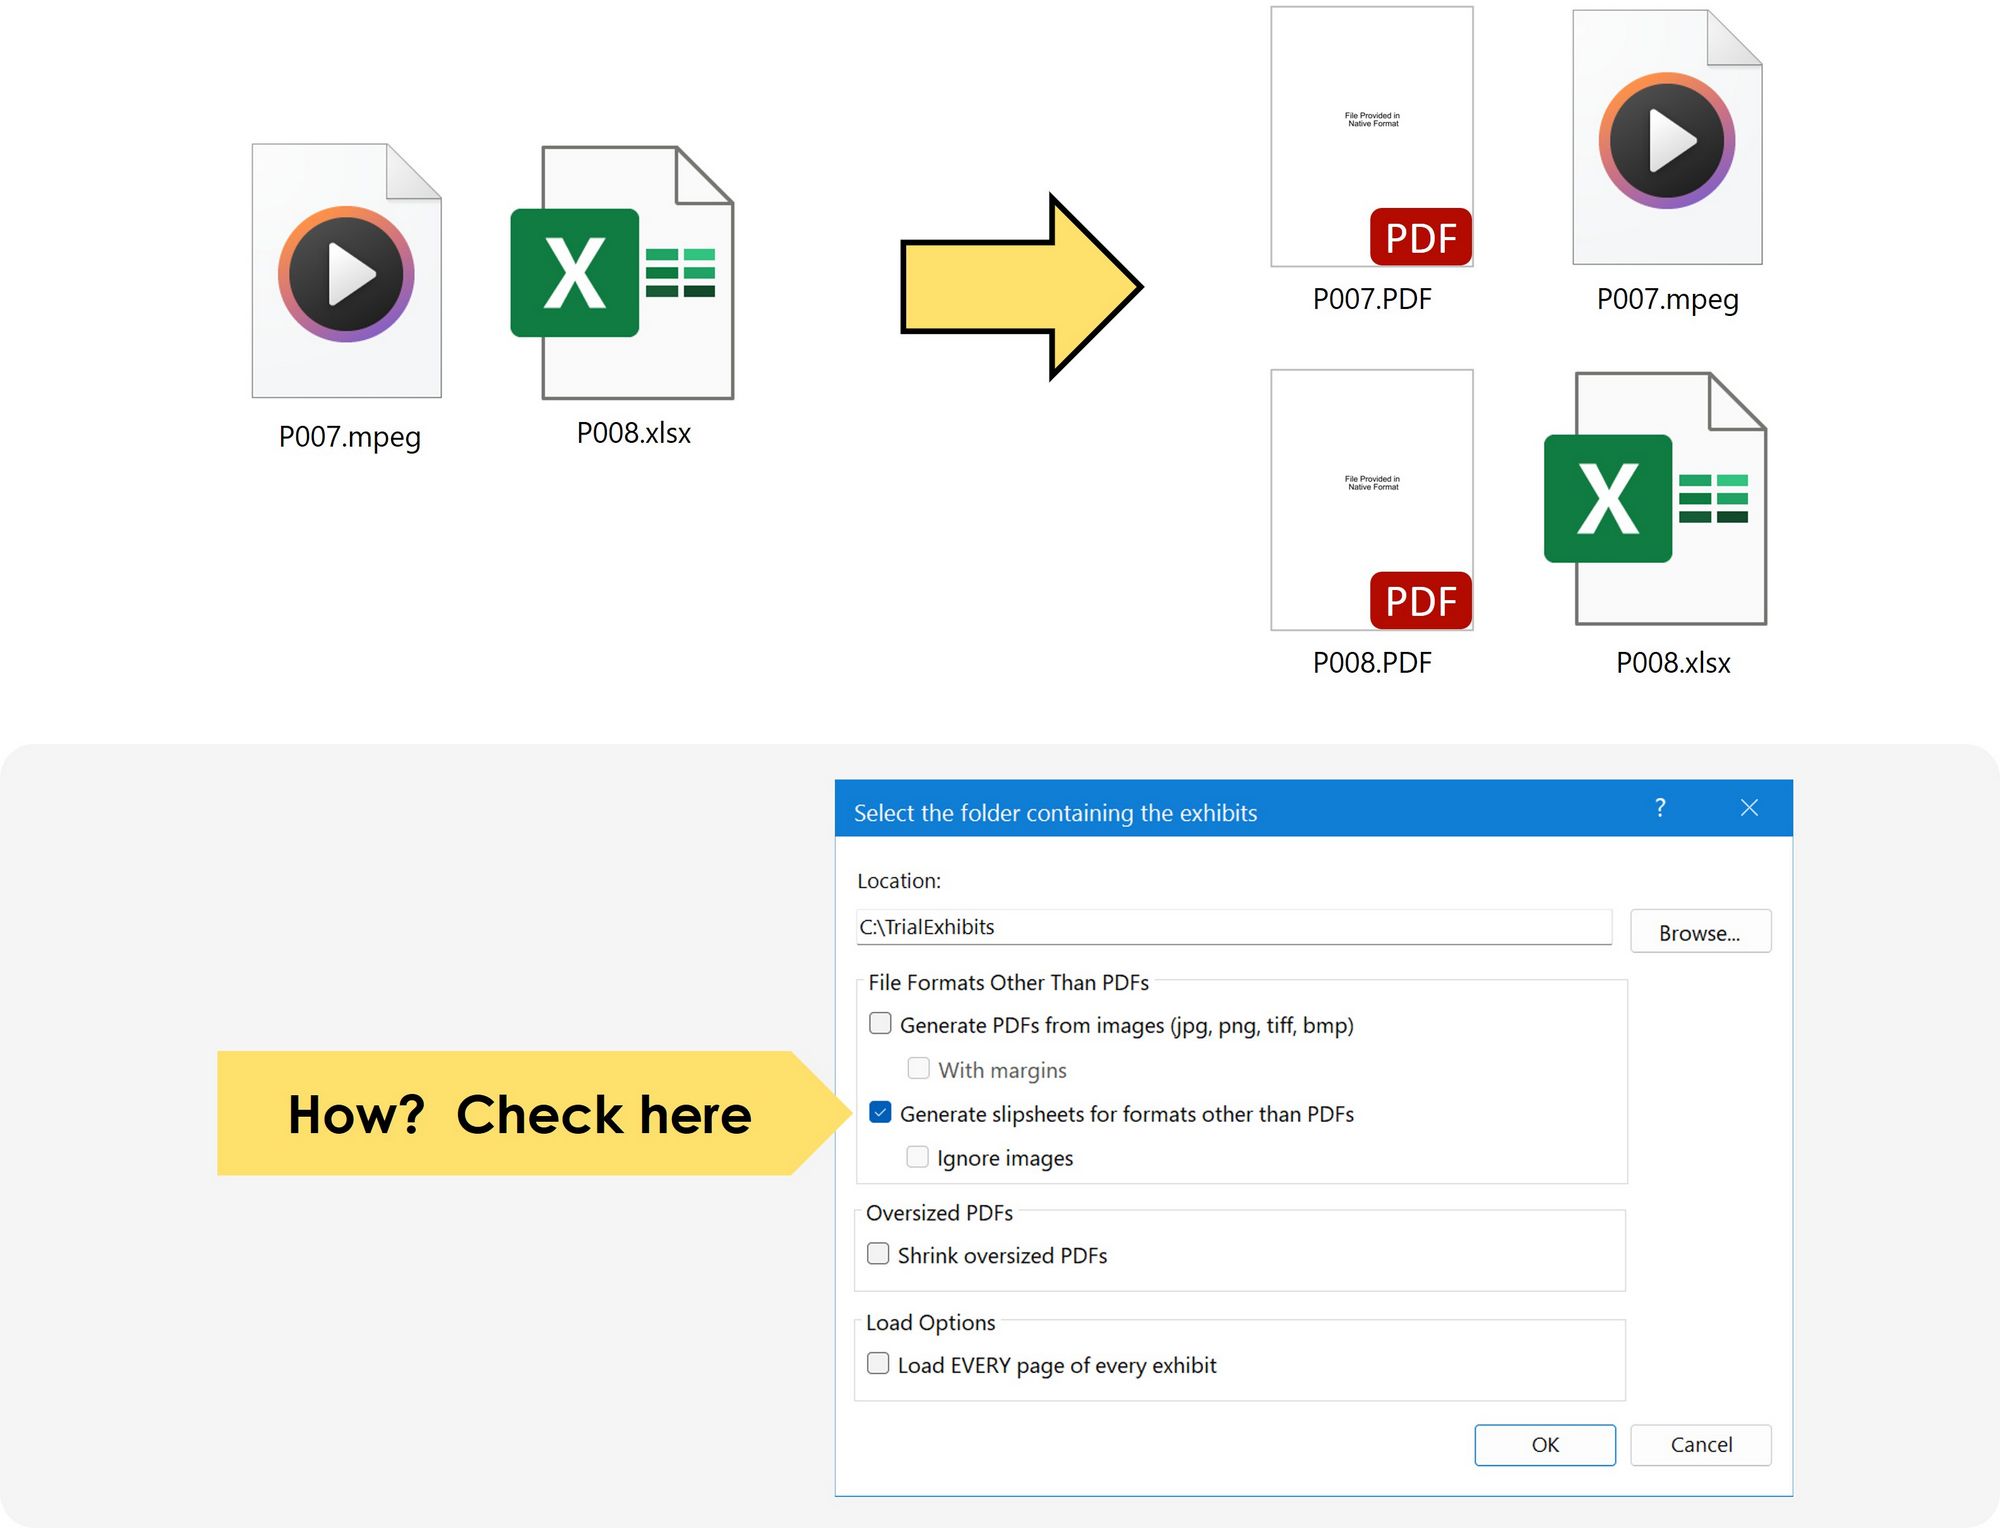Enable Shrink oversized PDFs

point(877,1253)
